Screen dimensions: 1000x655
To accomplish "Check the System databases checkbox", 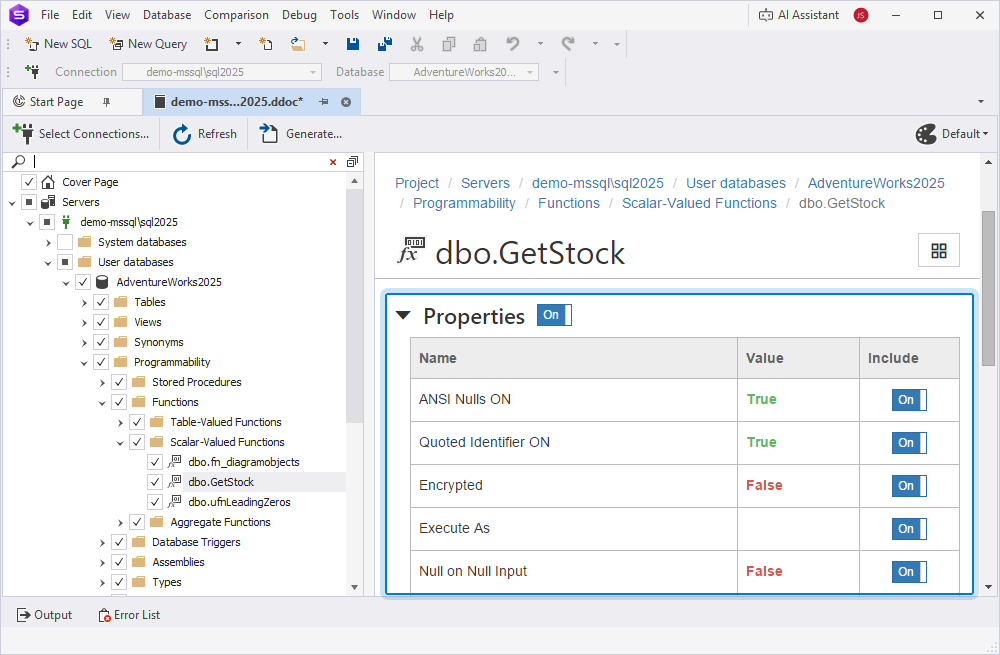I will point(64,242).
